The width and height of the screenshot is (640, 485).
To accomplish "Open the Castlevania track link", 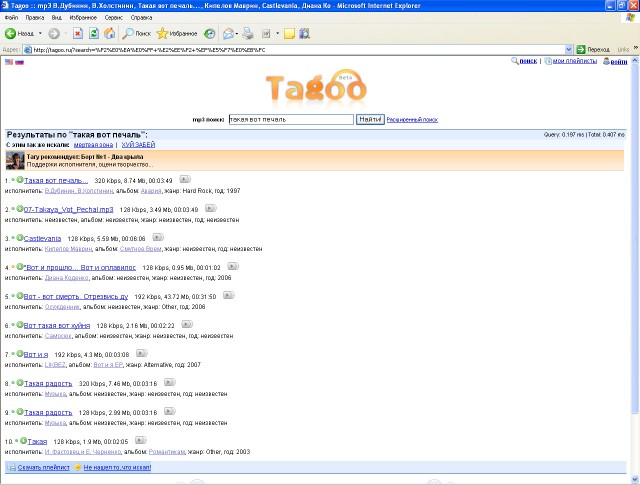I will [x=42, y=238].
